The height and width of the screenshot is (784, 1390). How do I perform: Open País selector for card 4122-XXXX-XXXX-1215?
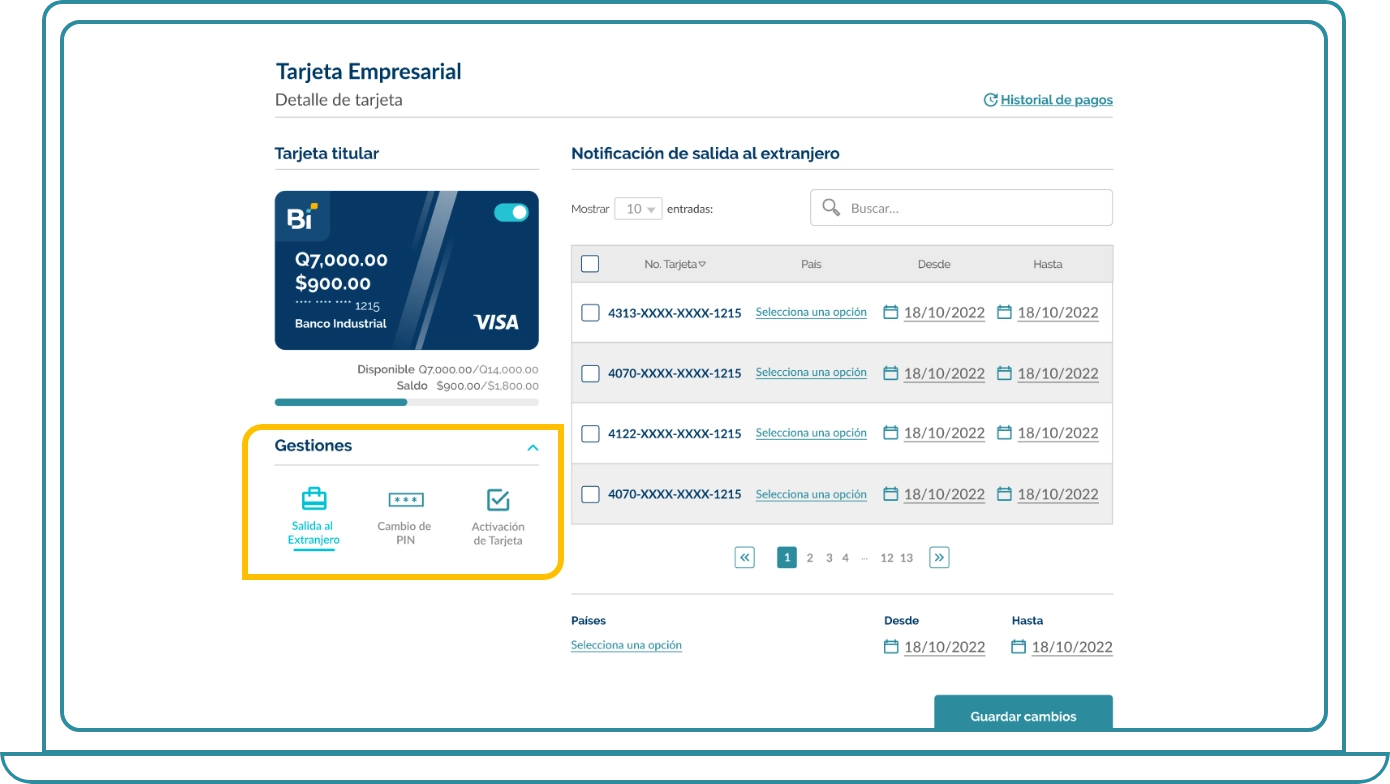click(x=811, y=433)
